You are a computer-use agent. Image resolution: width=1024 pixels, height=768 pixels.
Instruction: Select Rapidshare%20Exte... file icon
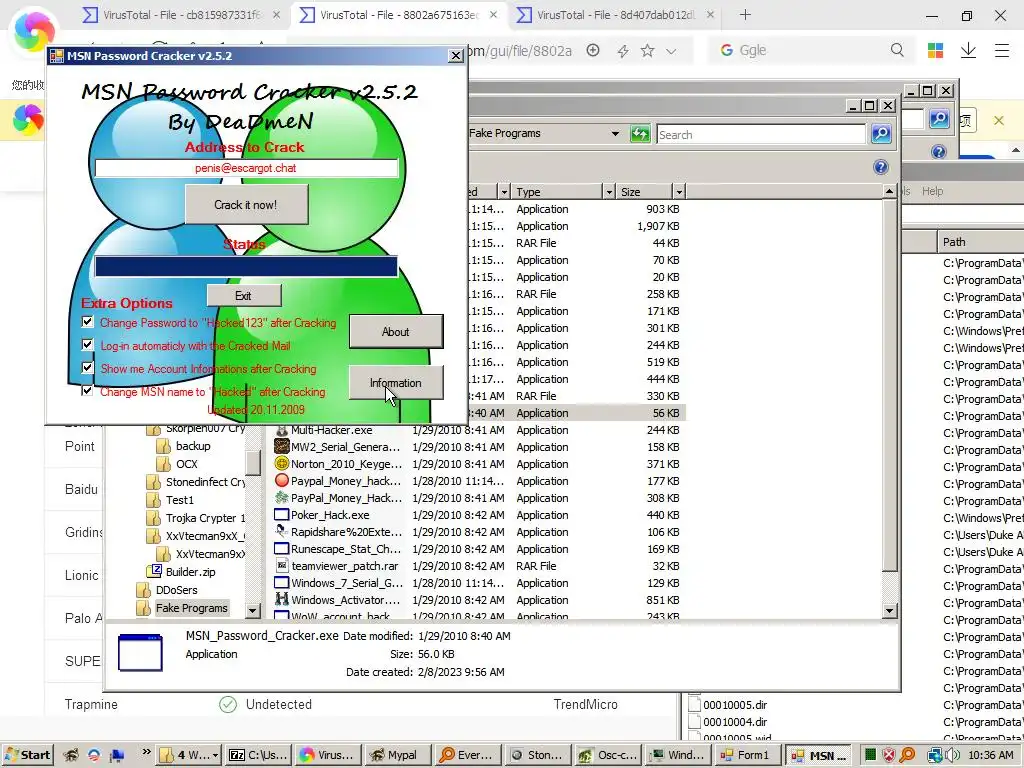point(281,532)
